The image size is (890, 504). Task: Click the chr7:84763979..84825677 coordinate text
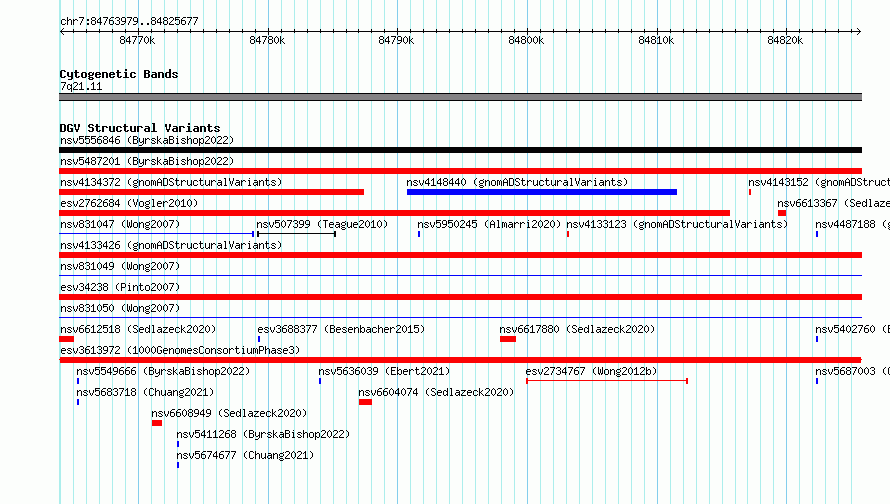tap(129, 22)
